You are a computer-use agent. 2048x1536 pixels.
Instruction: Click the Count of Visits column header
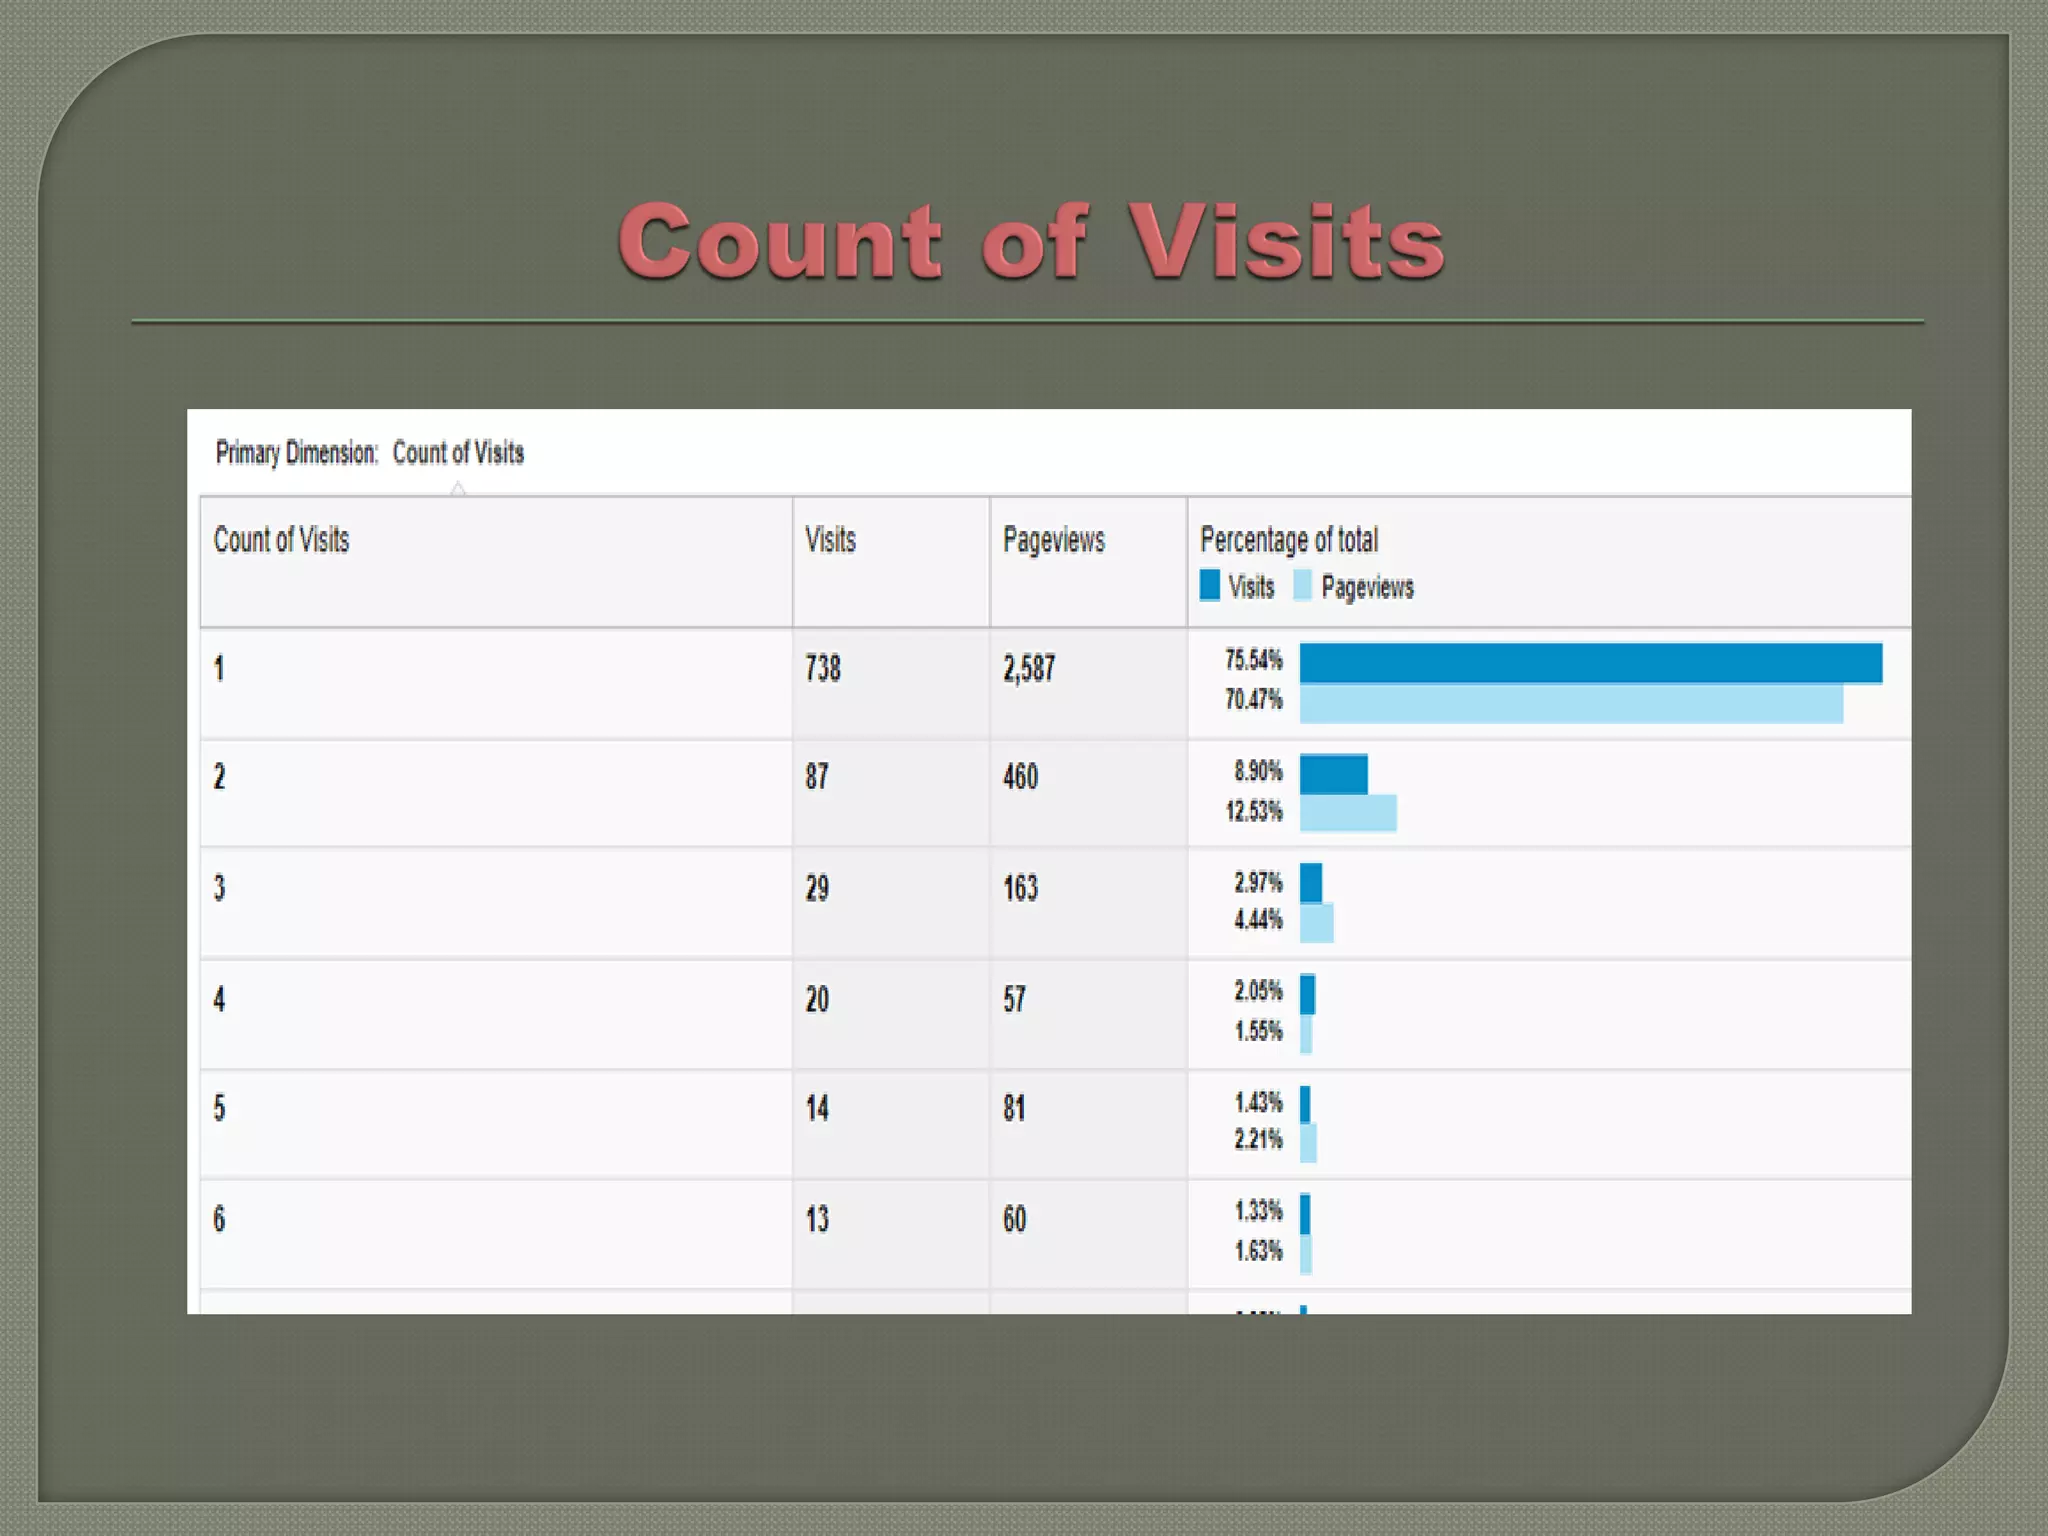[281, 540]
